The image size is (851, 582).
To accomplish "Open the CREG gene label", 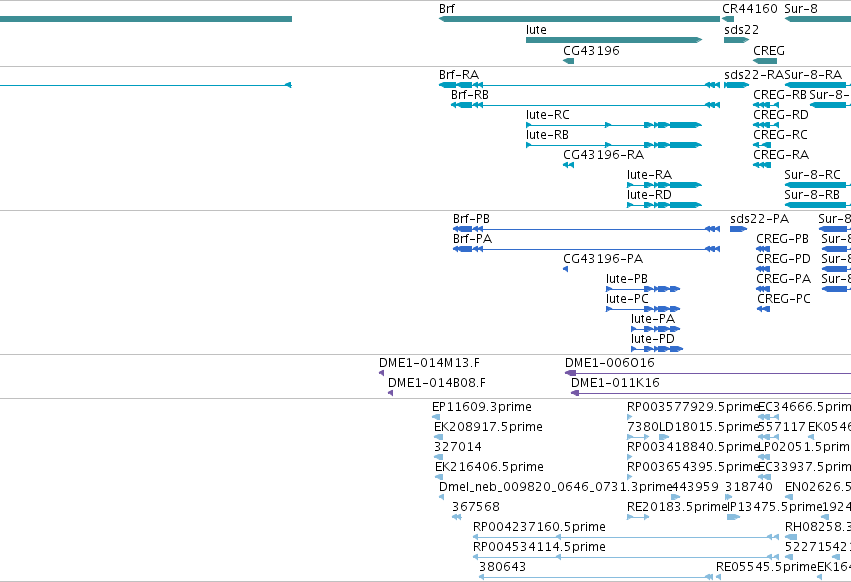I will (x=769, y=50).
